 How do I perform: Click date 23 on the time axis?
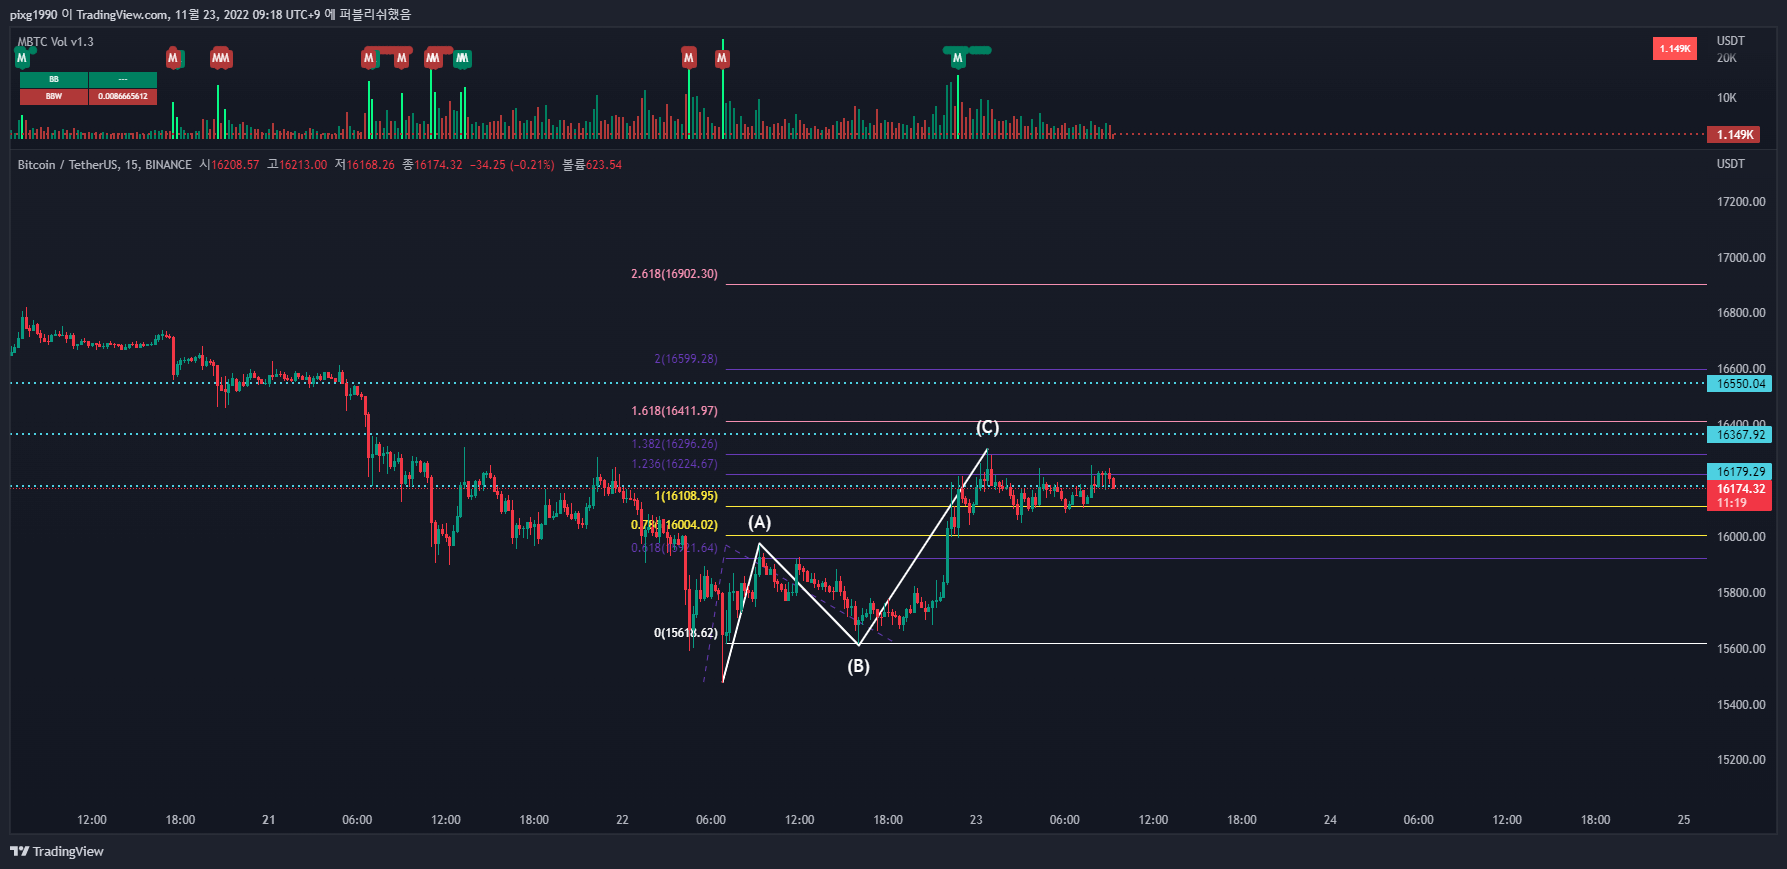pos(976,820)
